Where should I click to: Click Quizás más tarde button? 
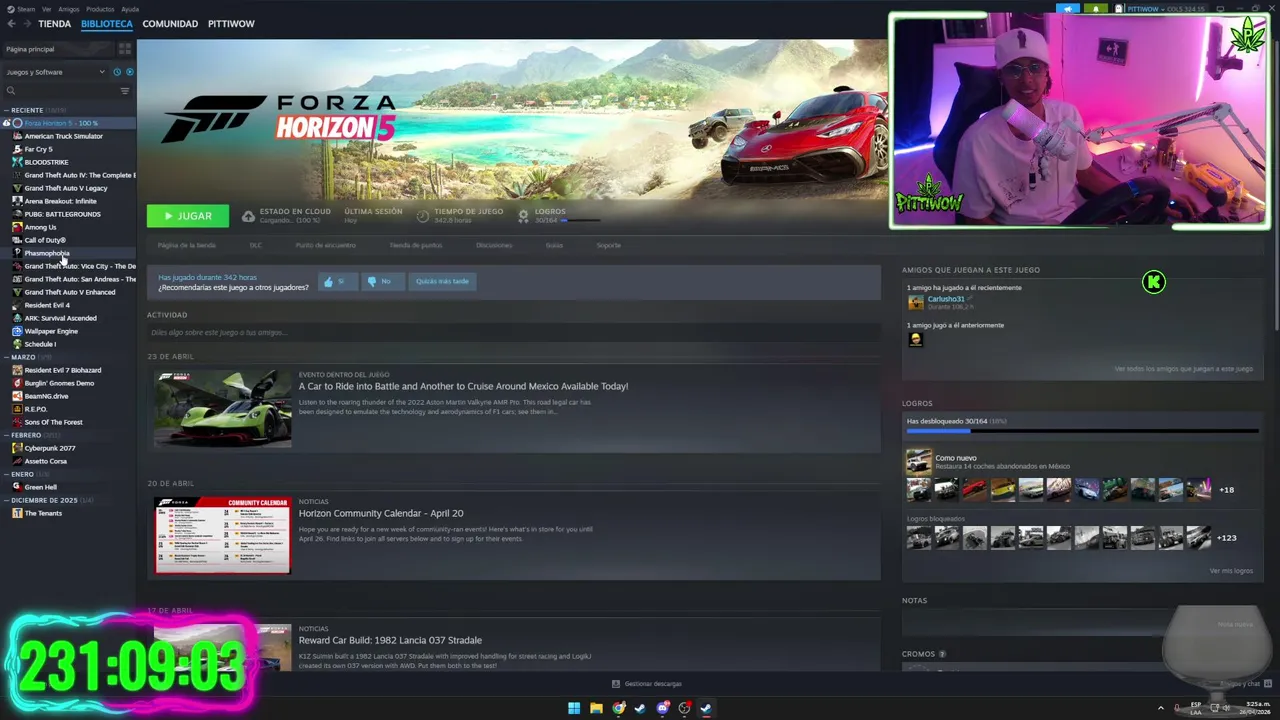click(x=442, y=281)
